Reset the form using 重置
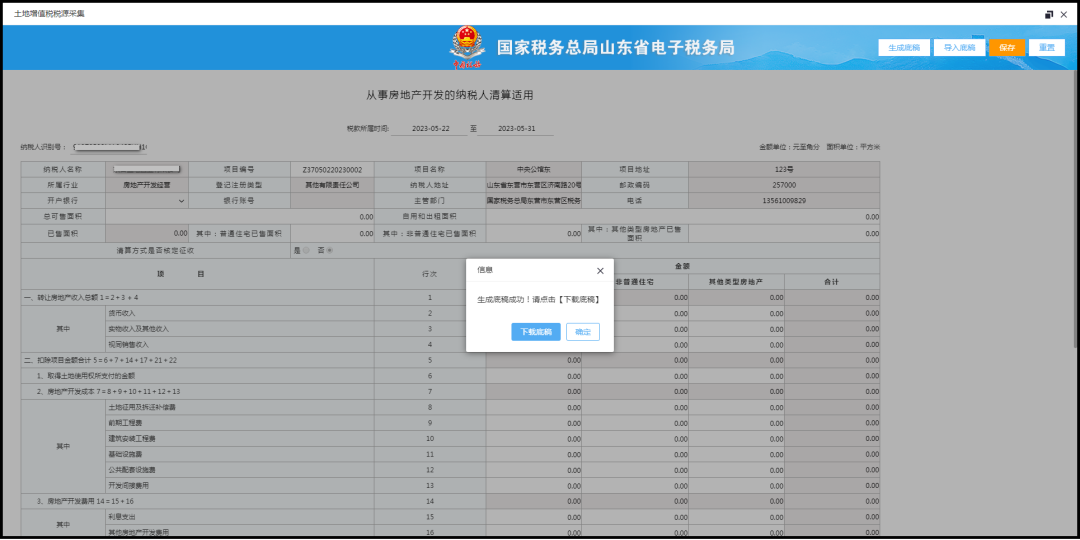The width and height of the screenshot is (1080, 540). coord(1047,48)
